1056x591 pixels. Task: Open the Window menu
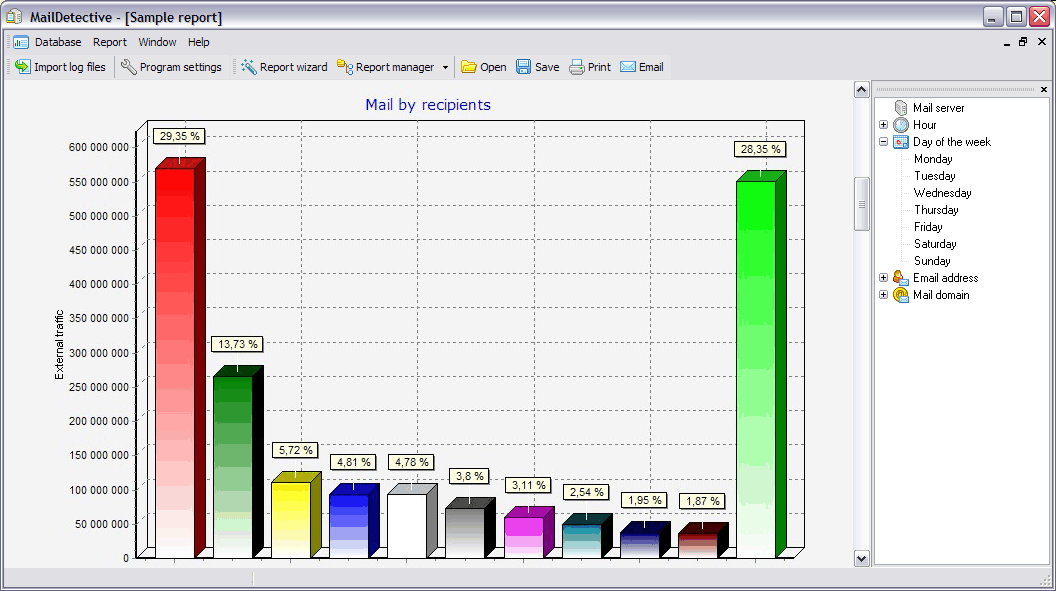157,42
